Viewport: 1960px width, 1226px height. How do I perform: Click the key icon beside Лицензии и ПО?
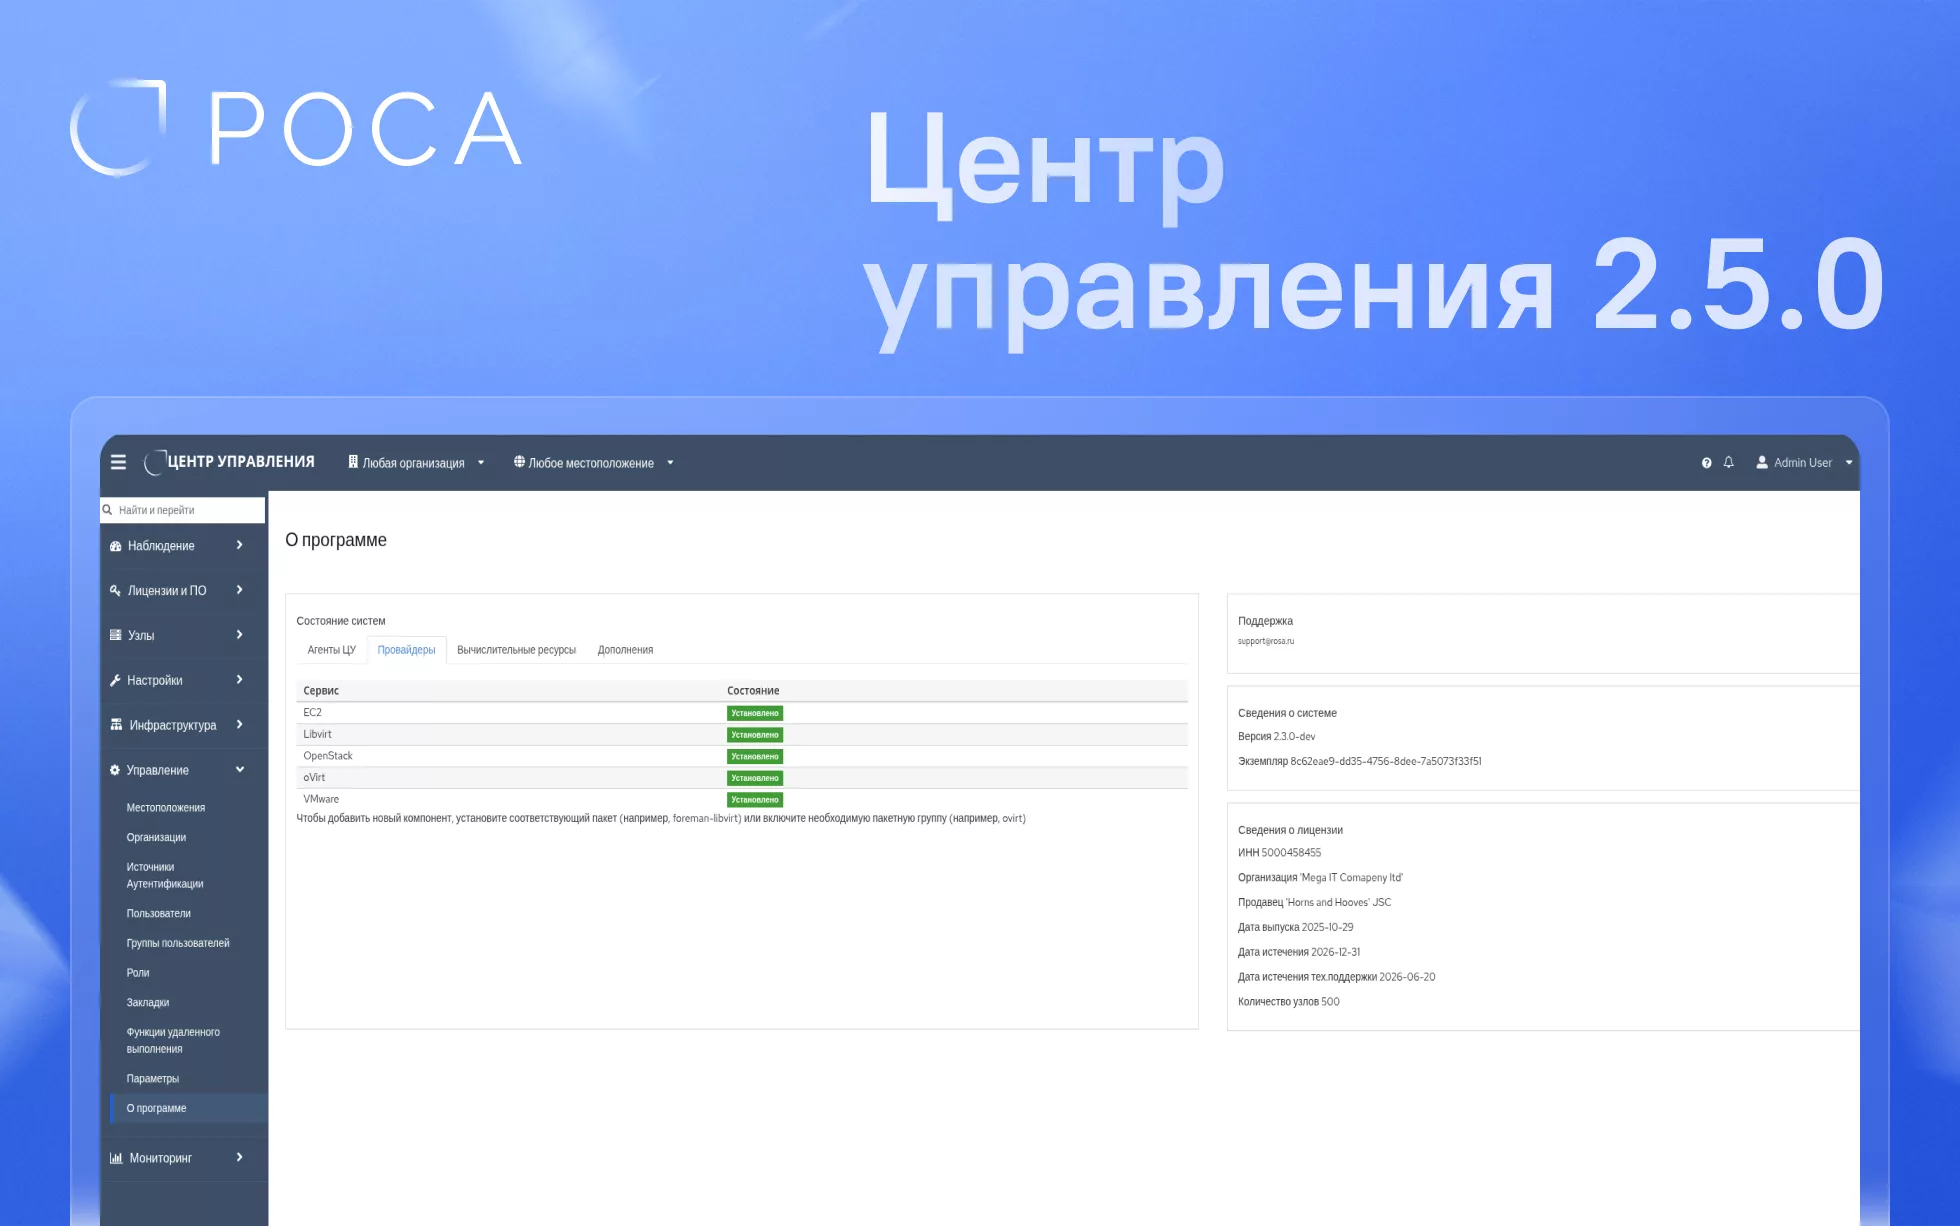[x=114, y=590]
